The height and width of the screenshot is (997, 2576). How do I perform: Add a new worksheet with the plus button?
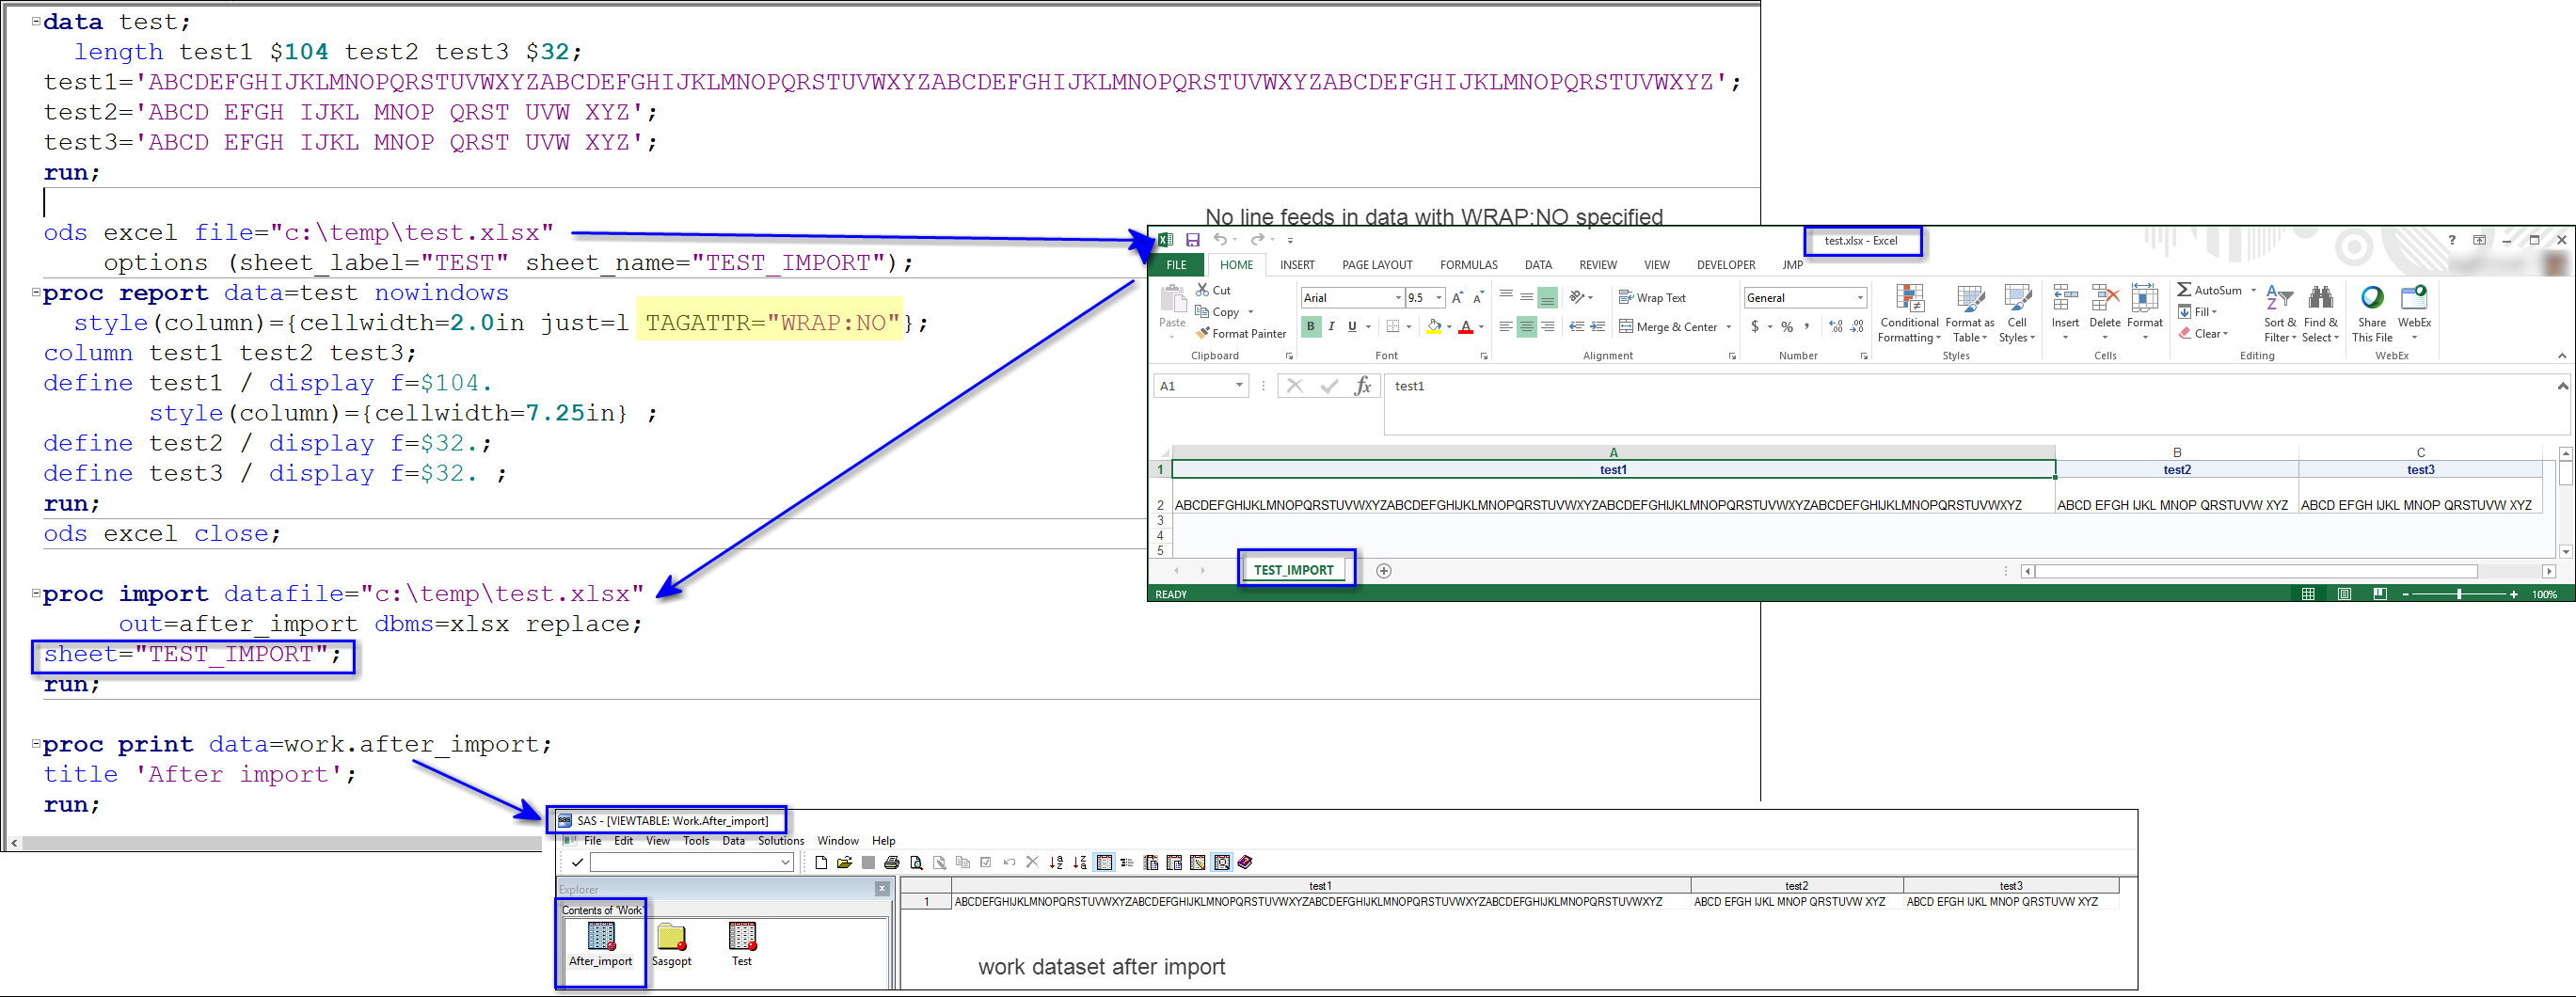click(1384, 570)
